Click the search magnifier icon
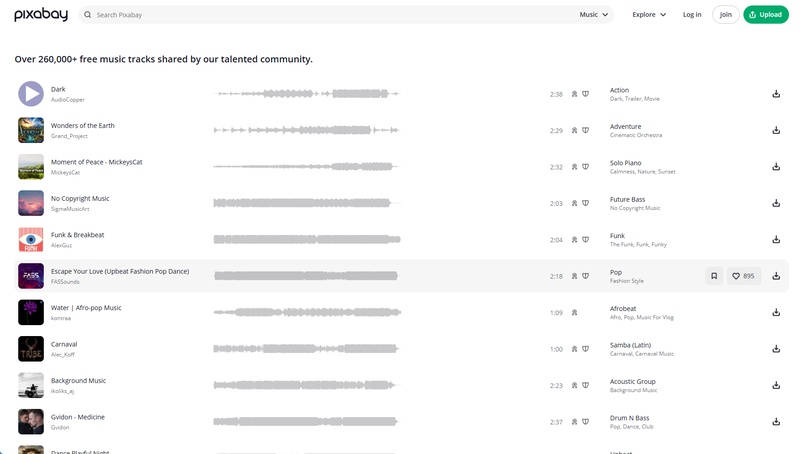The height and width of the screenshot is (454, 800). pyautogui.click(x=88, y=15)
